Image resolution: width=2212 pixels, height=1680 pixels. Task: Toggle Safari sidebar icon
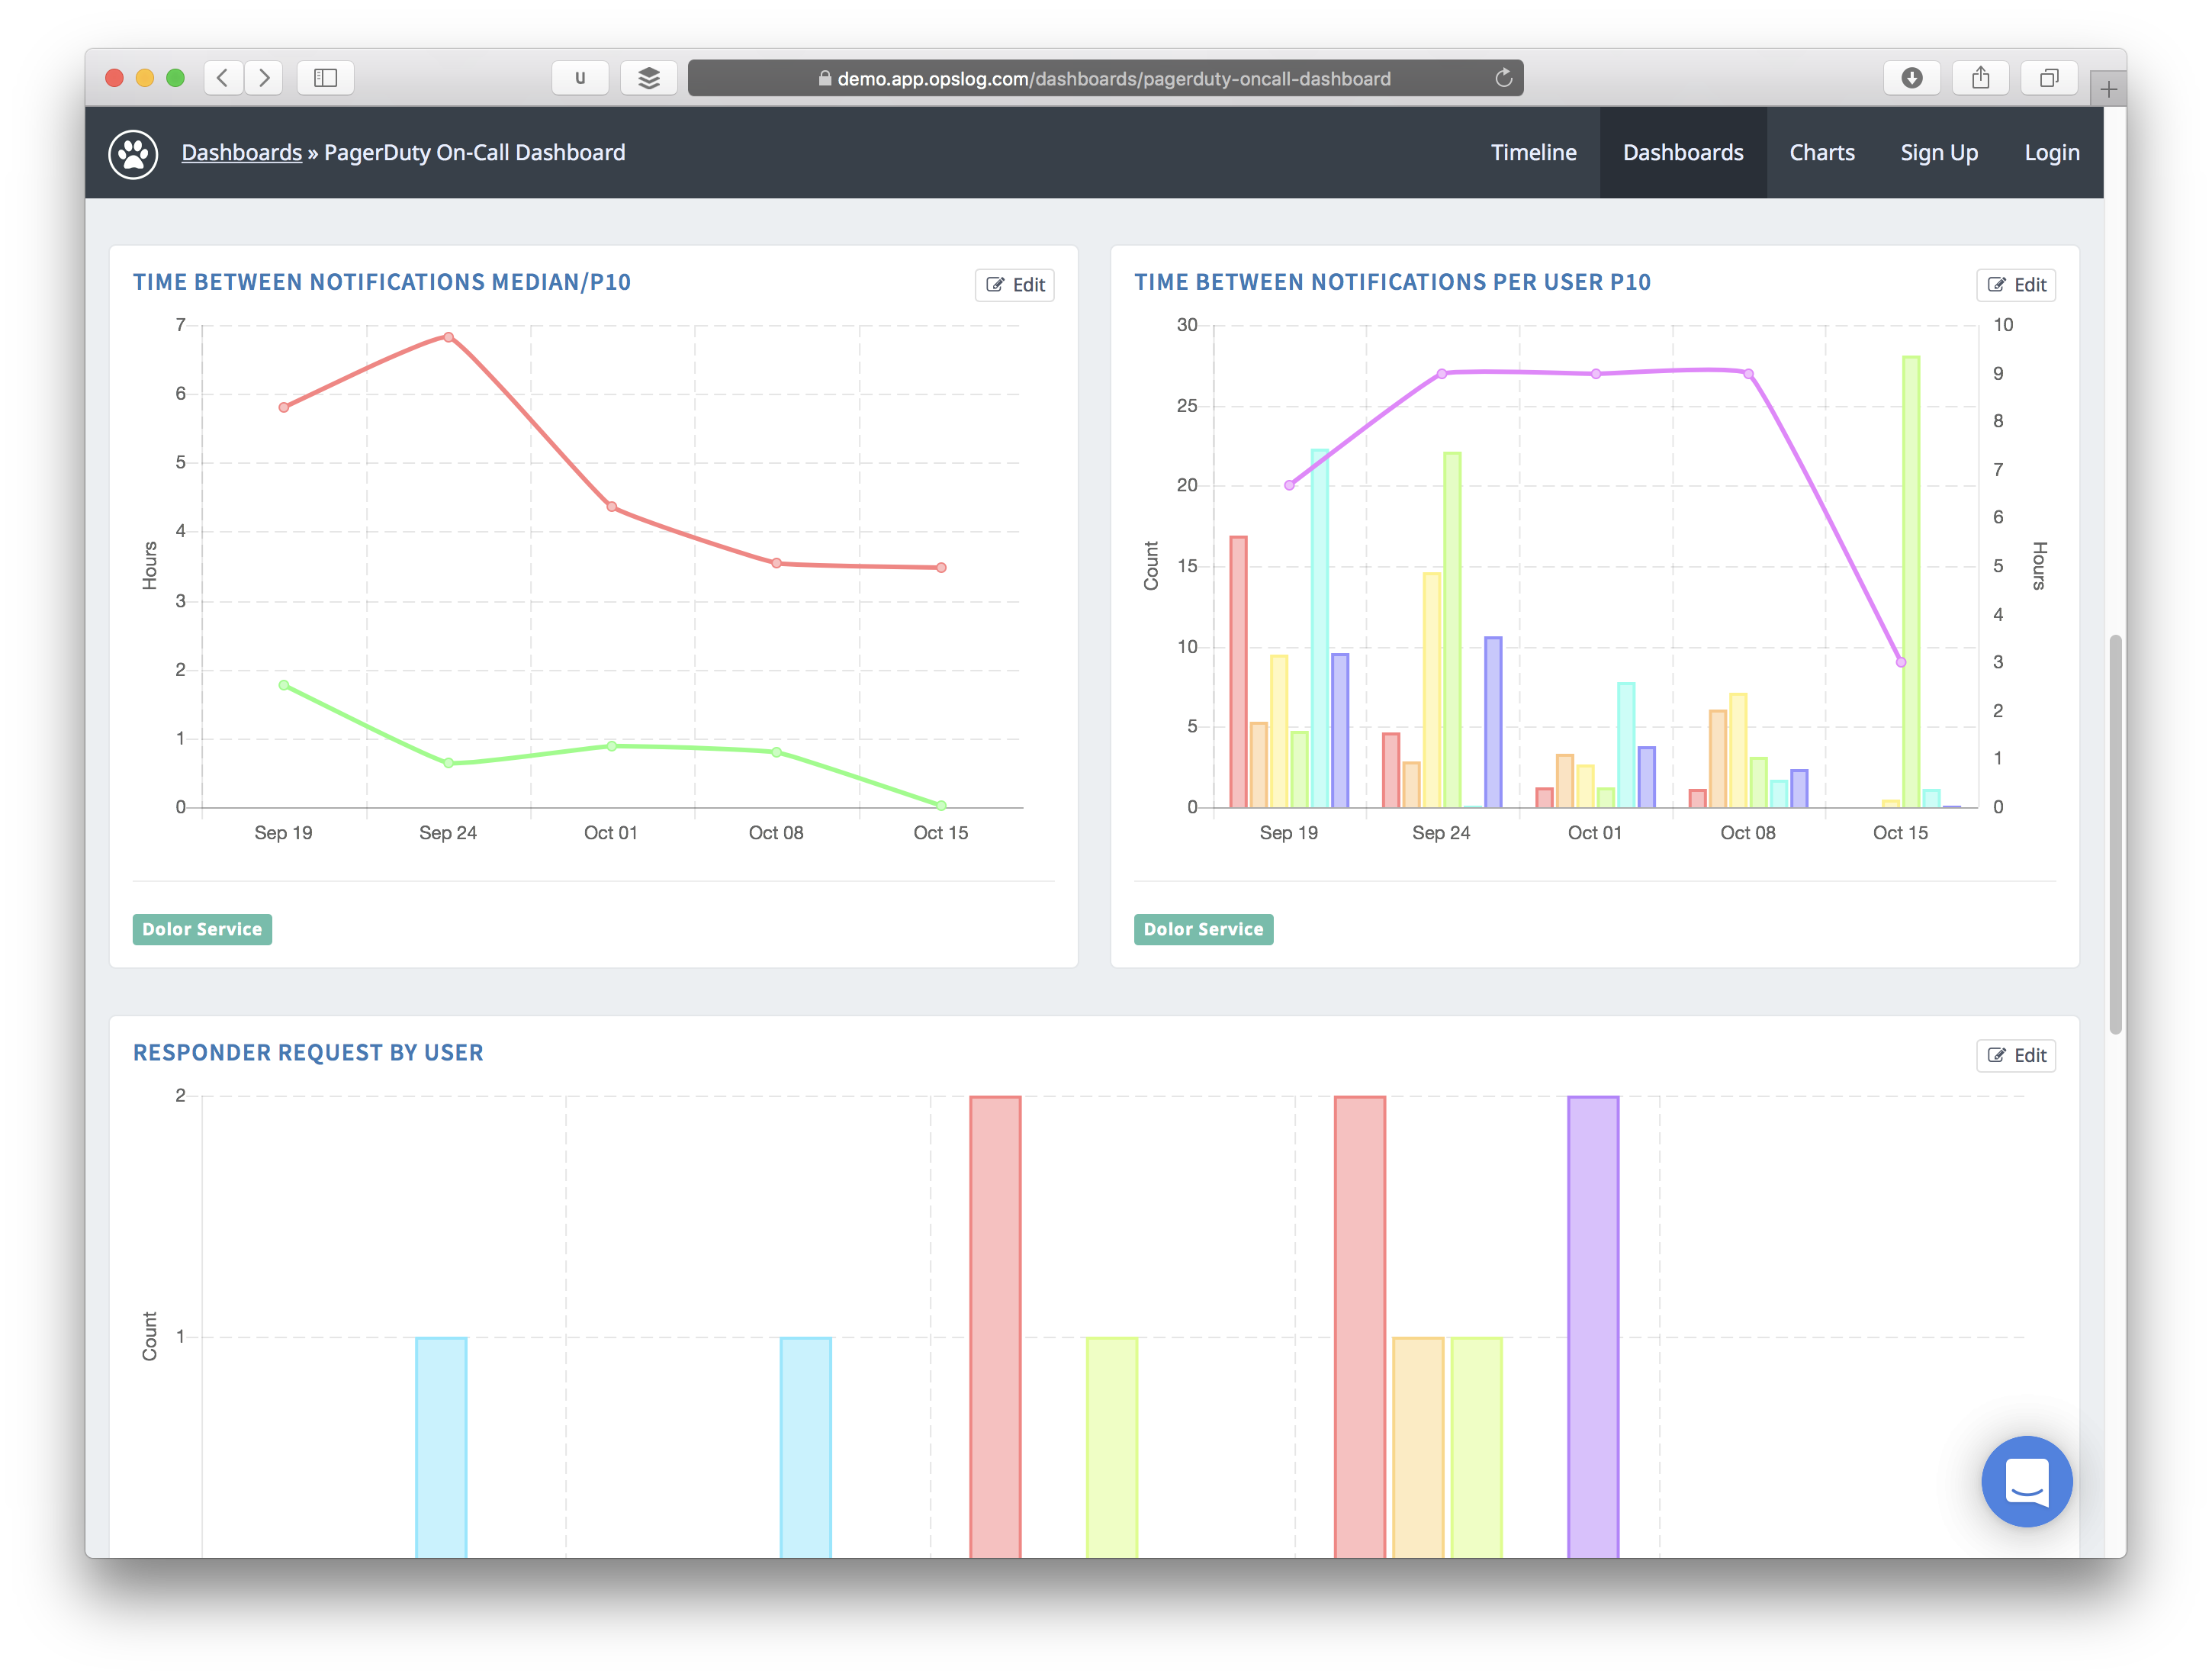click(x=325, y=78)
